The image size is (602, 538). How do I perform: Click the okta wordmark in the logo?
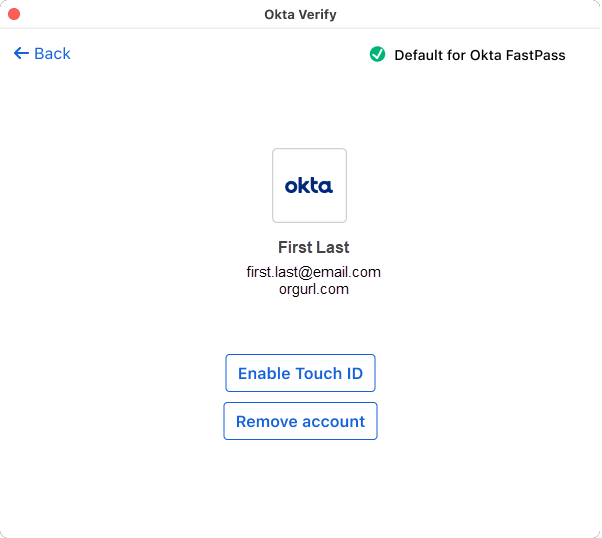309,185
